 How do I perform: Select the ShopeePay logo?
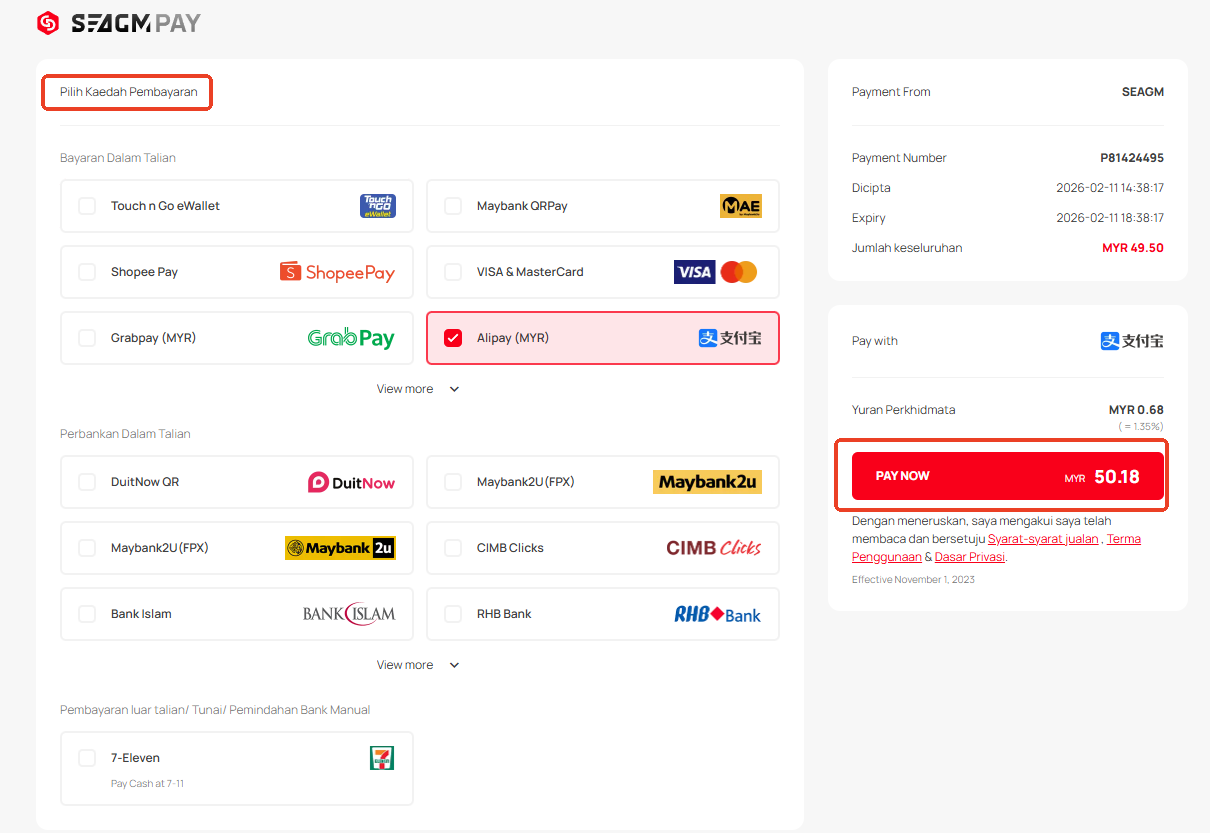337,272
